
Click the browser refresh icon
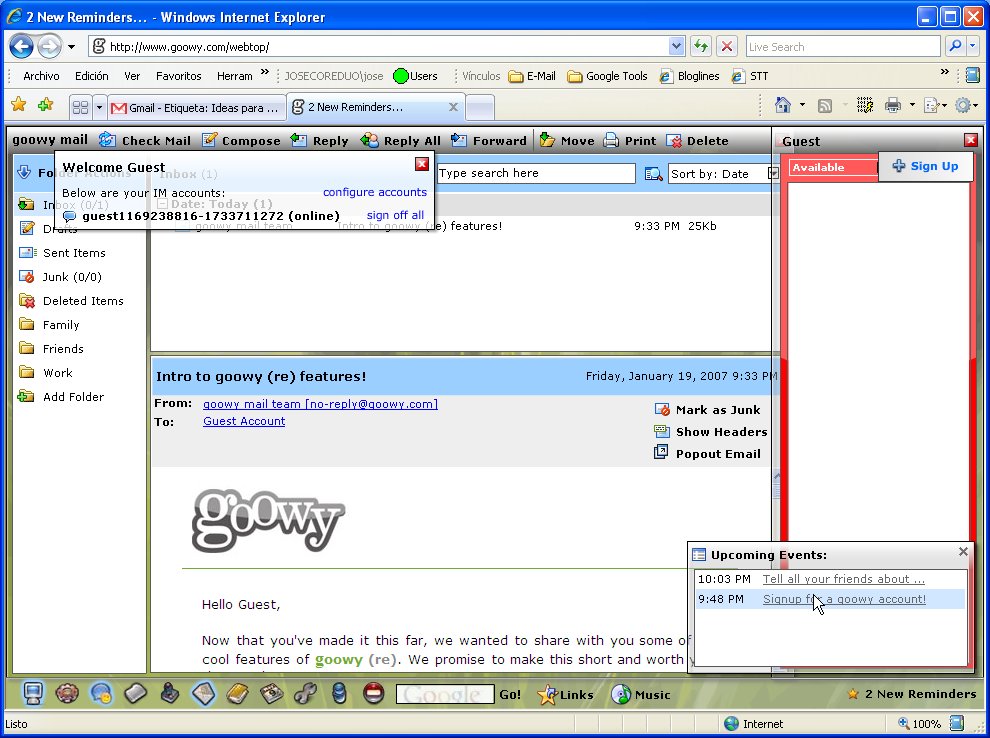click(x=701, y=46)
